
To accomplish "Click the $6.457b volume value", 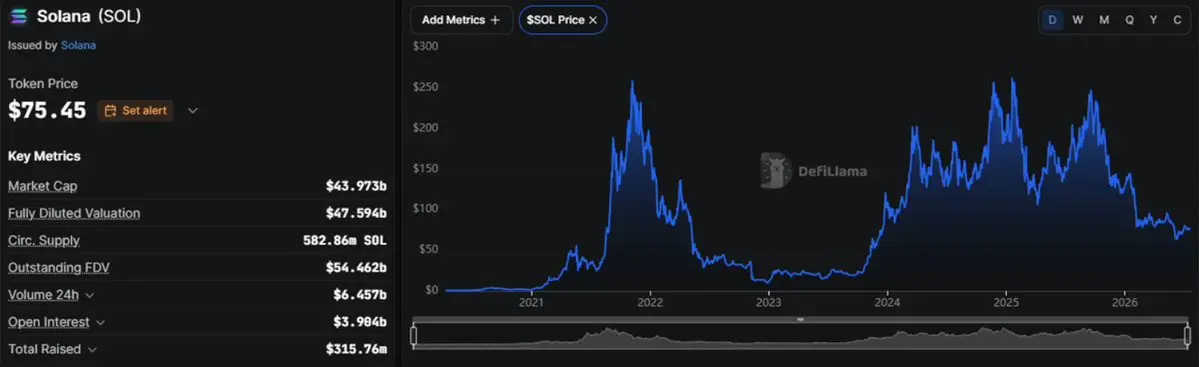I will 360,295.
